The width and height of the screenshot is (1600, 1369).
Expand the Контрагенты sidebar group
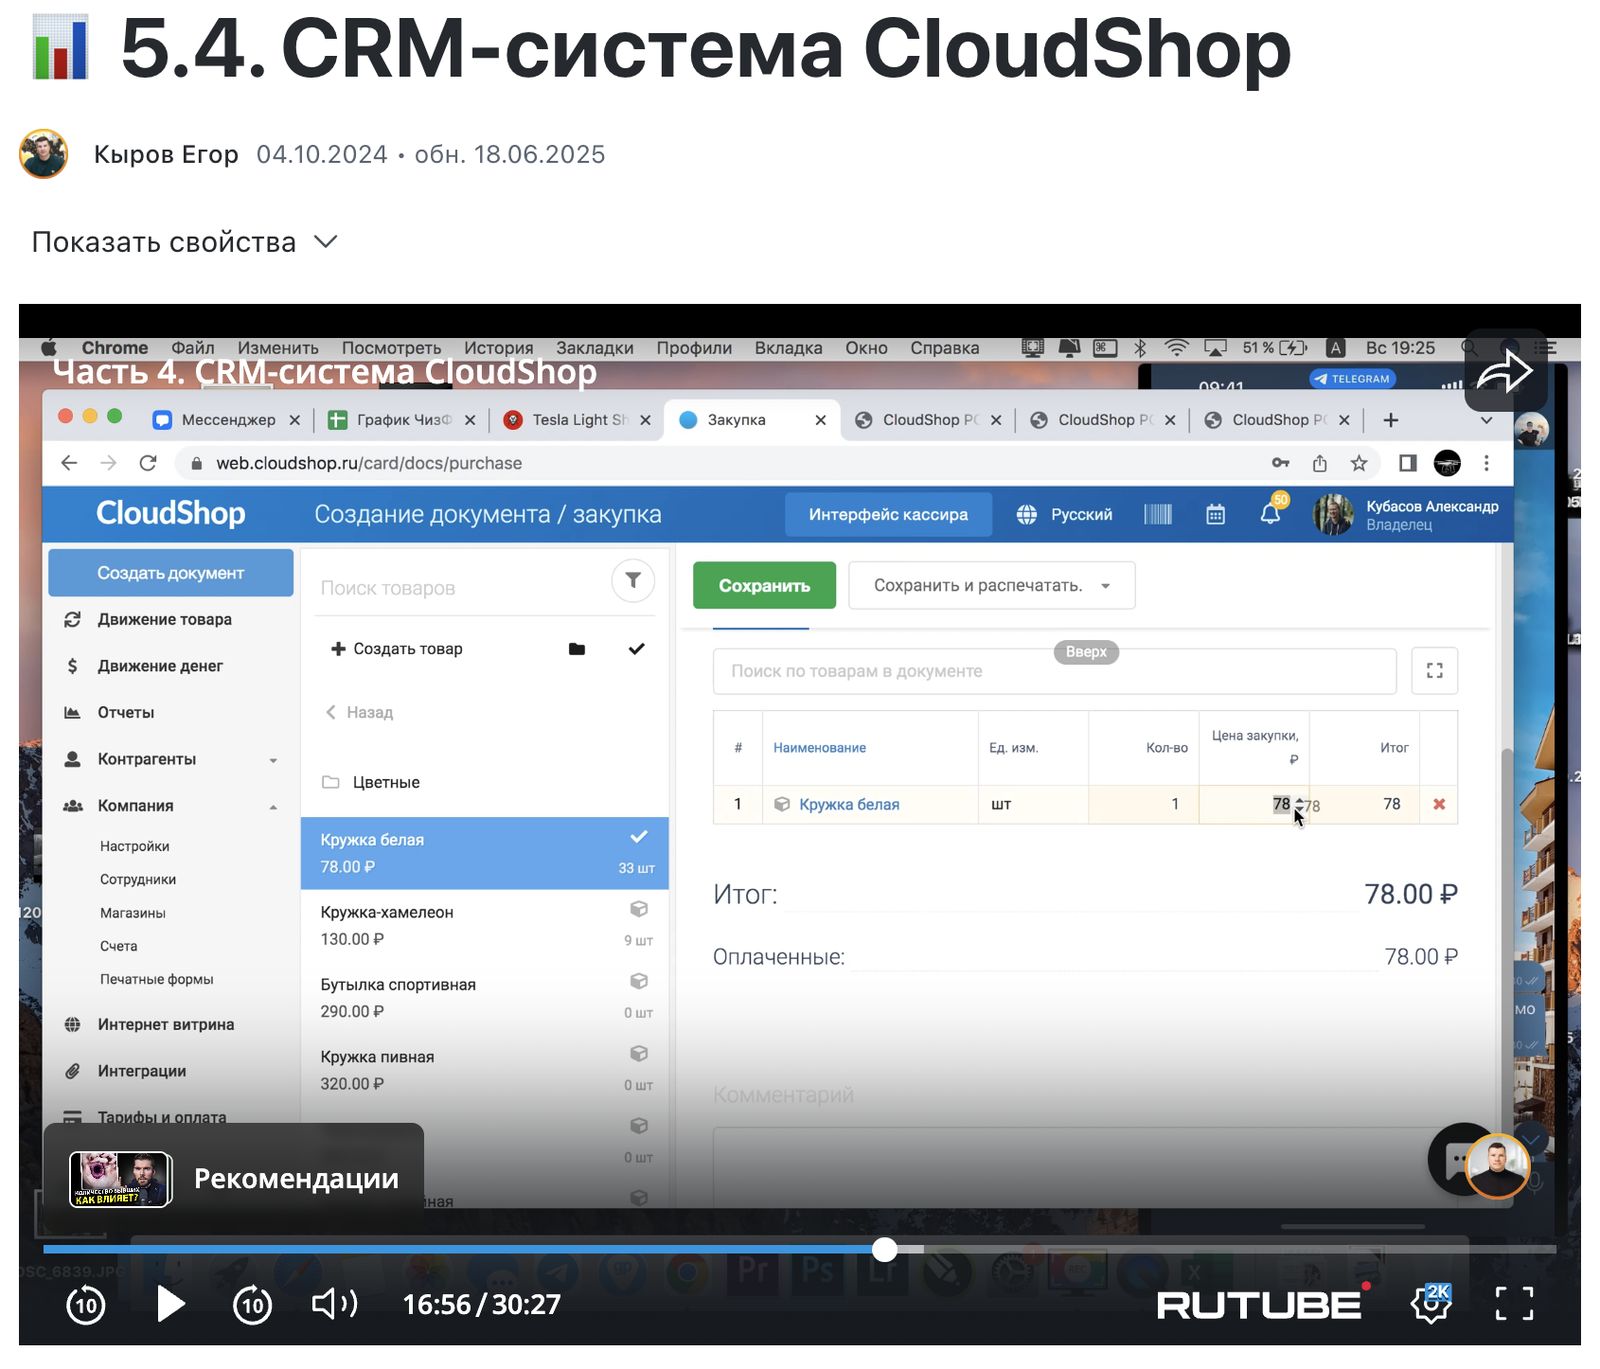(x=170, y=759)
